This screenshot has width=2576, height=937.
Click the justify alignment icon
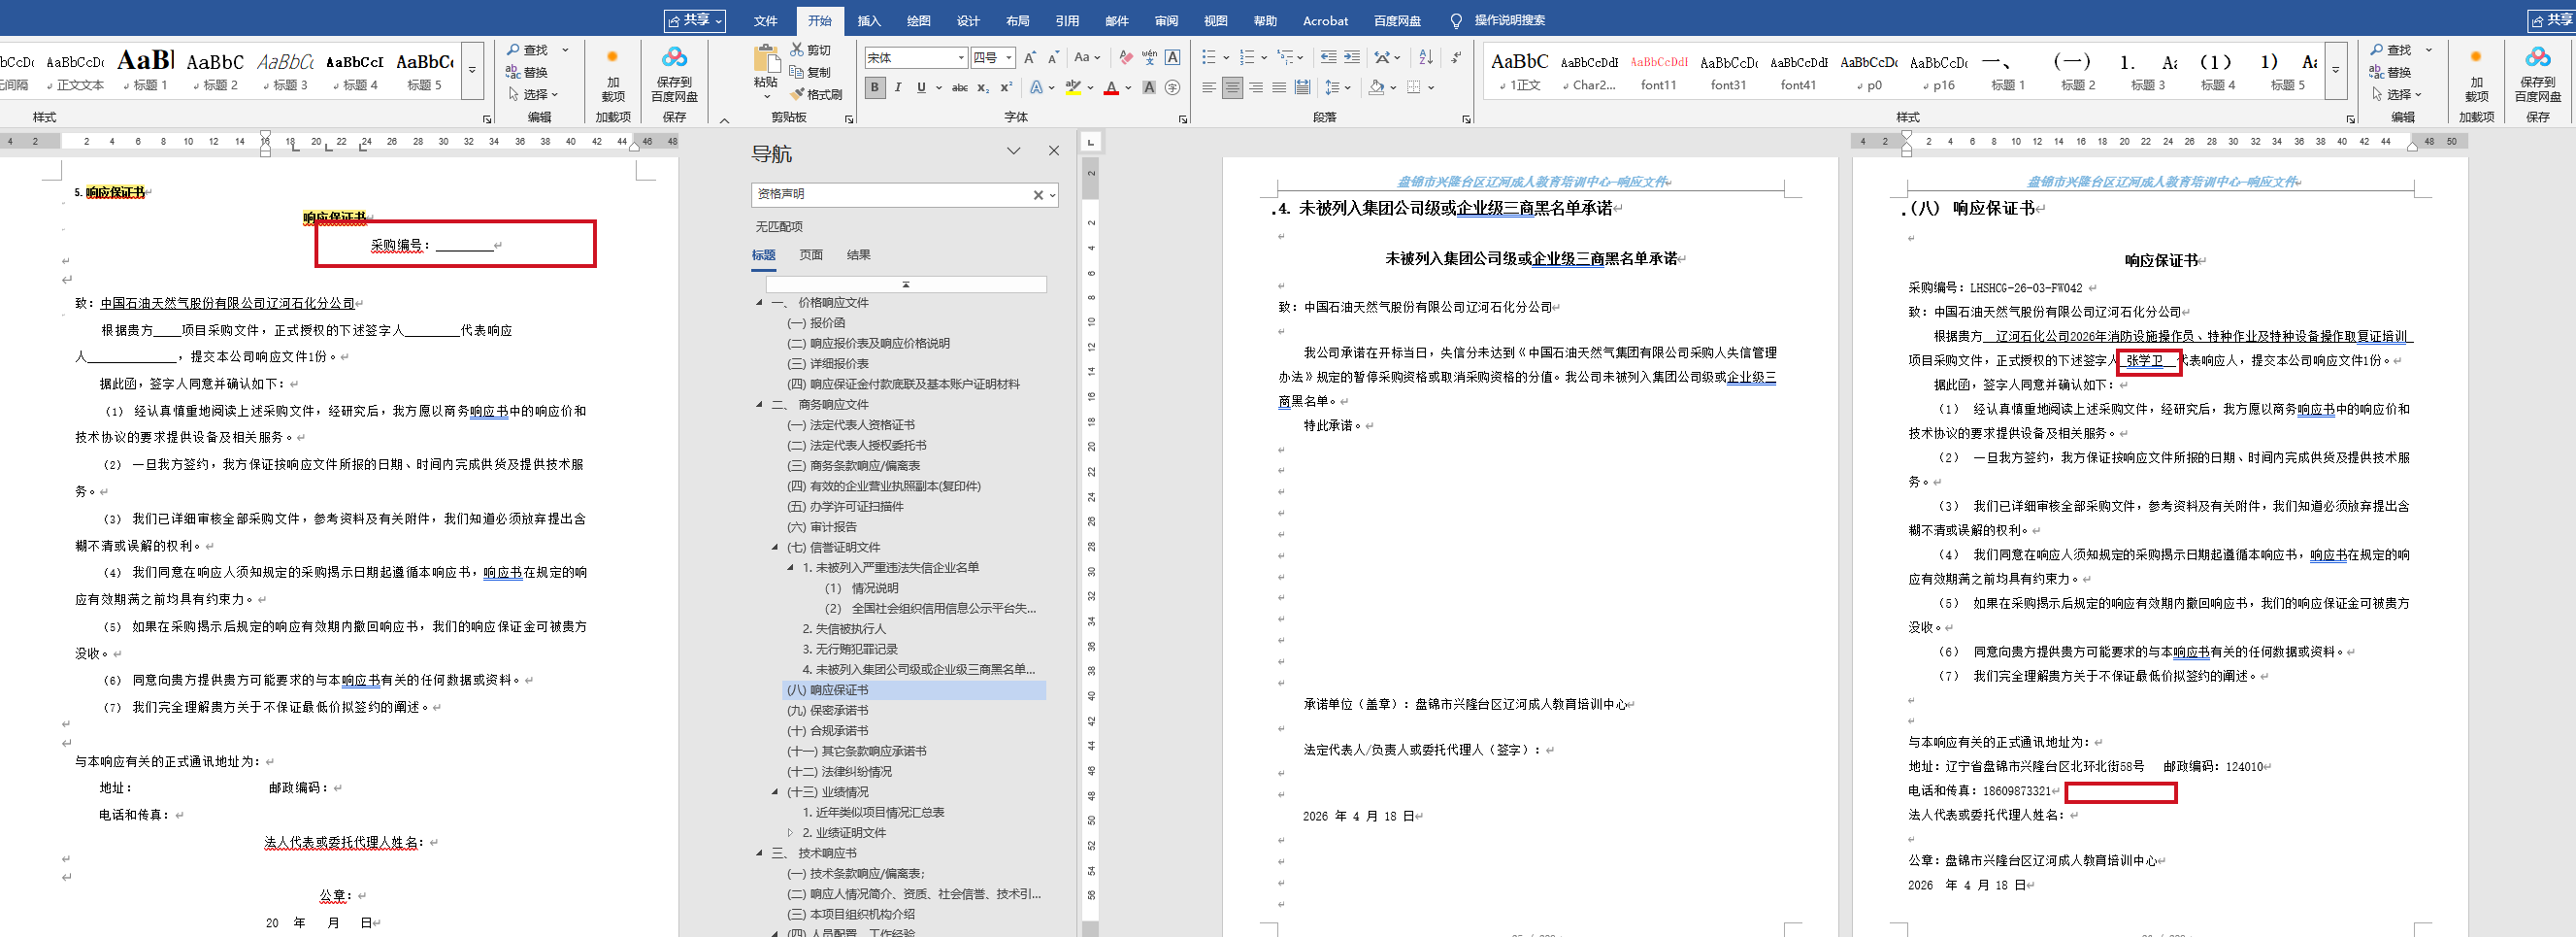click(x=1279, y=88)
